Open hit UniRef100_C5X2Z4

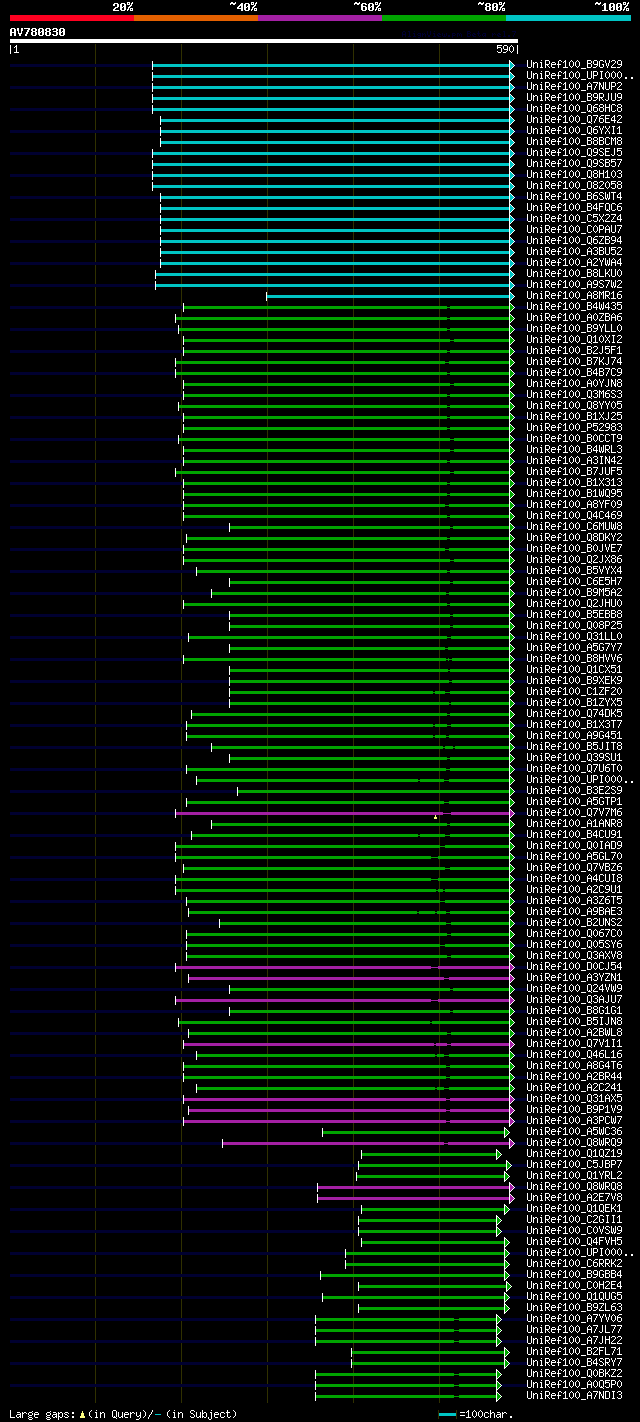pyautogui.click(x=575, y=218)
